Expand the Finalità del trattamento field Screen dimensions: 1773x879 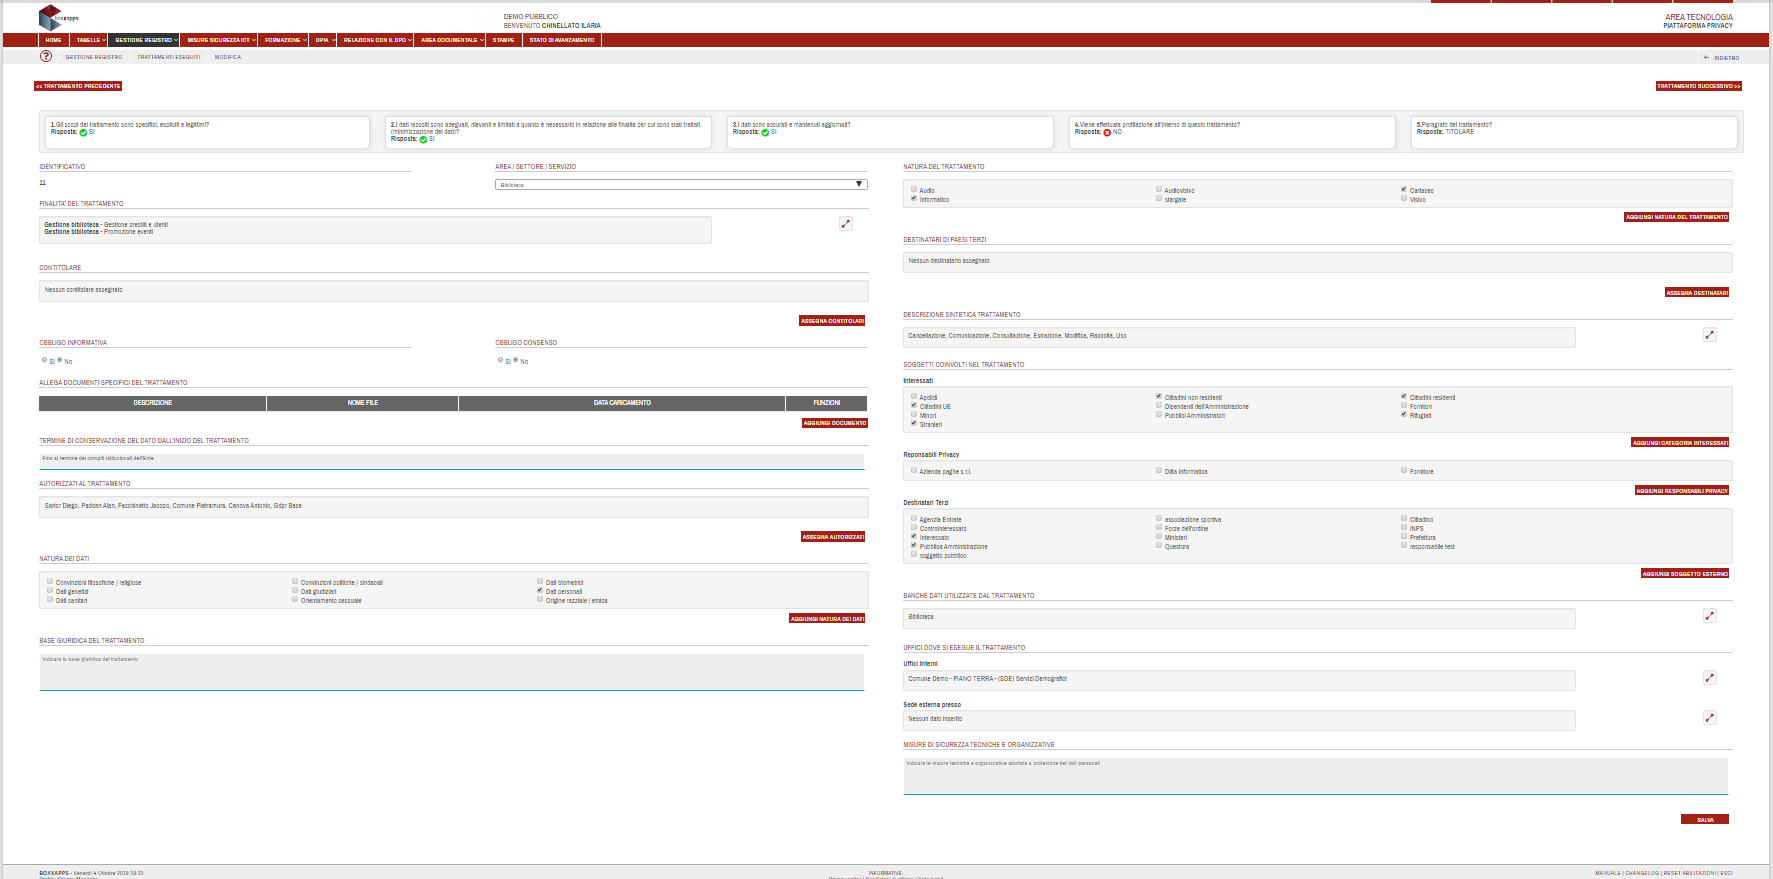coord(846,224)
